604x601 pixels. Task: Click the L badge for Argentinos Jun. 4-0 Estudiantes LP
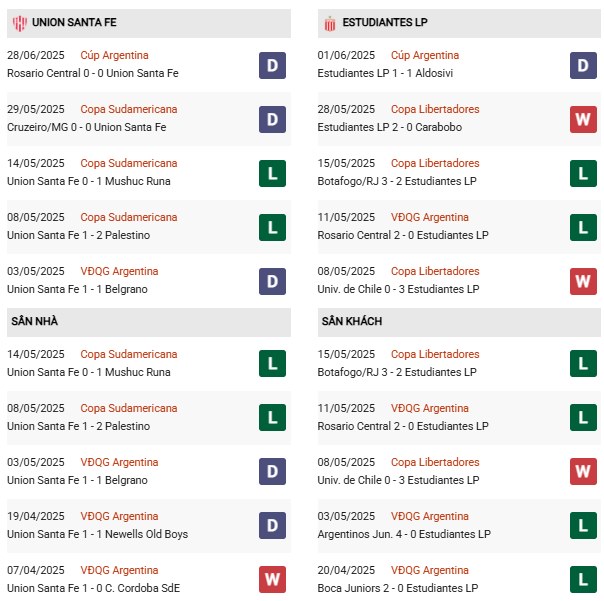(583, 527)
